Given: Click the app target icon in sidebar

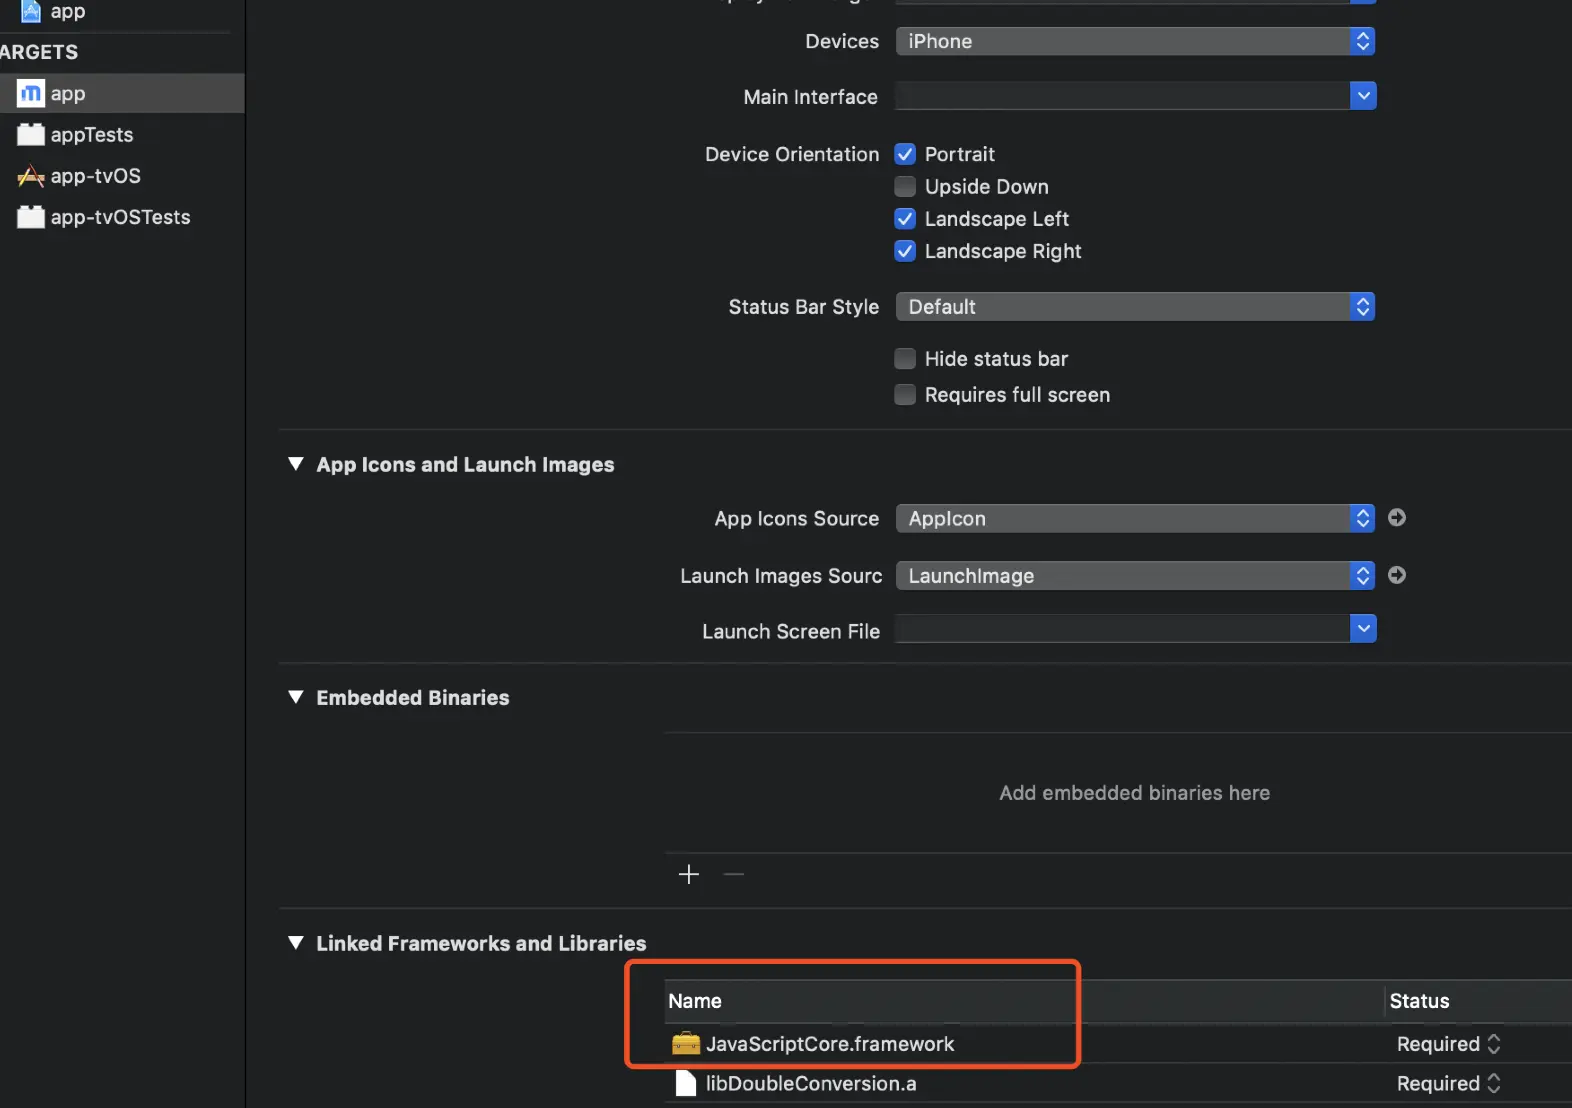Looking at the screenshot, I should (x=31, y=94).
